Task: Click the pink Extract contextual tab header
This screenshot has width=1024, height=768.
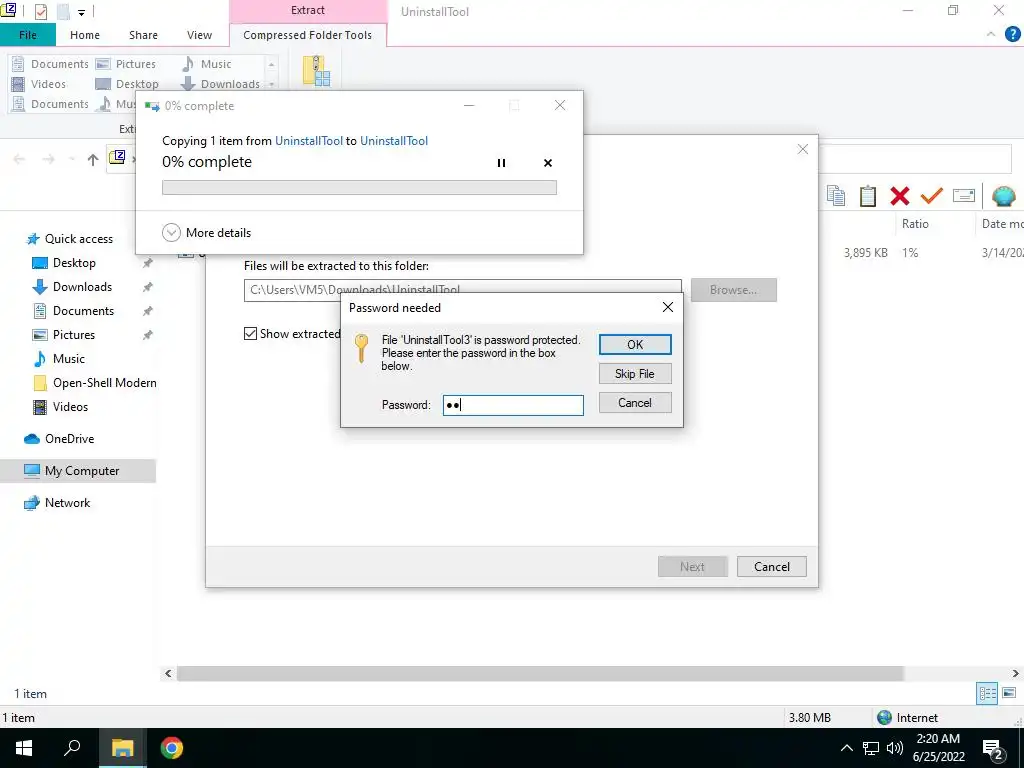Action: [308, 10]
